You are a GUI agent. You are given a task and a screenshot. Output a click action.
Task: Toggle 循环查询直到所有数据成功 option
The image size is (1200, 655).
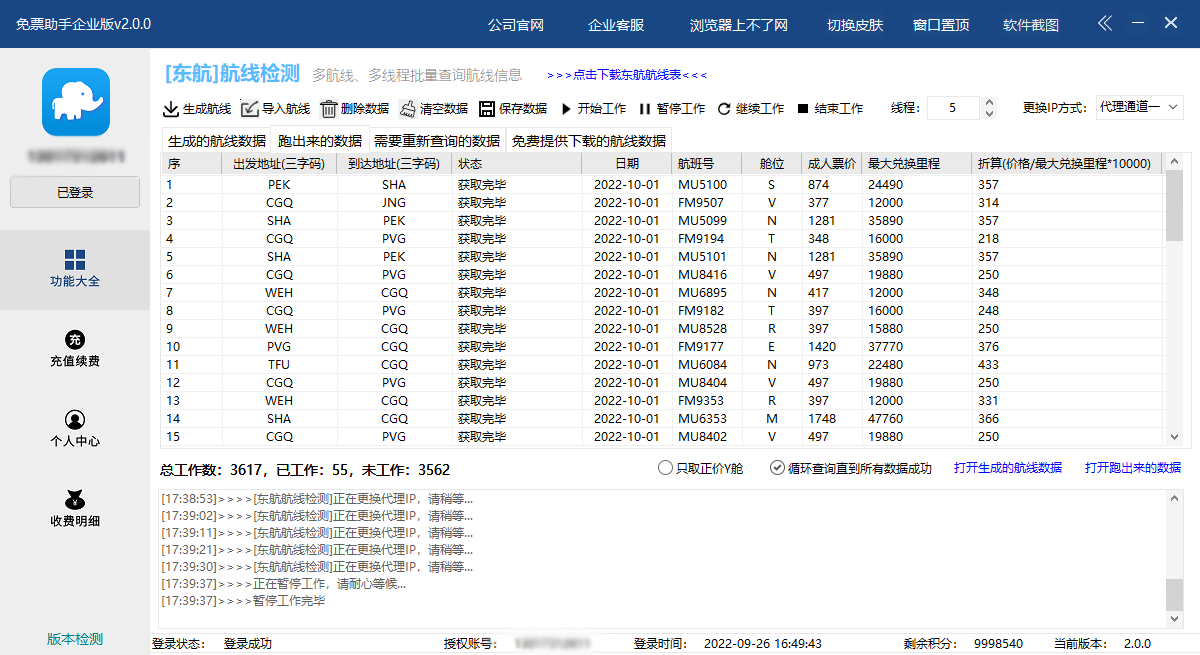(x=851, y=468)
